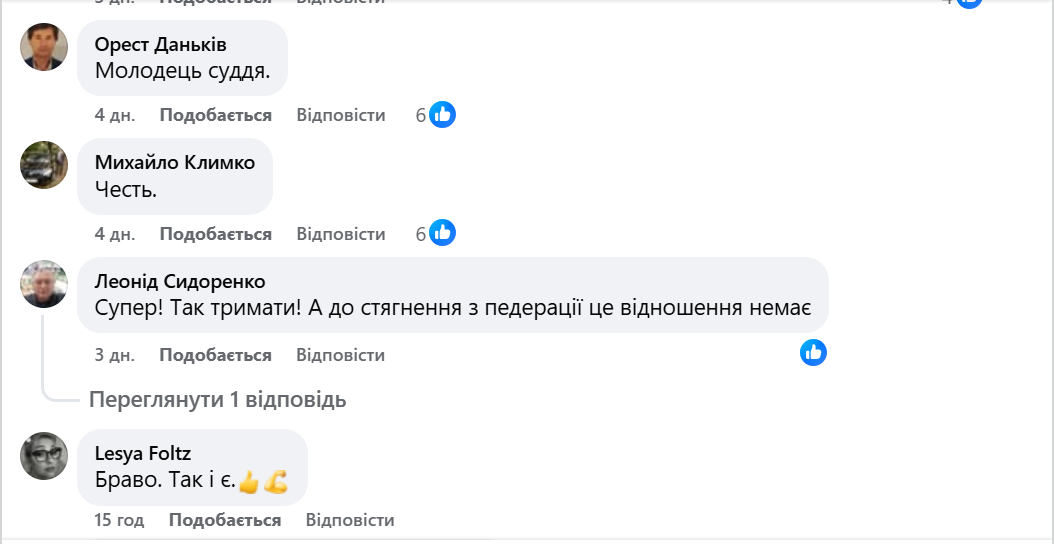This screenshot has height=544, width=1054.
Task: Open like reactions on Михайло Климко's comment
Action: pyautogui.click(x=442, y=233)
